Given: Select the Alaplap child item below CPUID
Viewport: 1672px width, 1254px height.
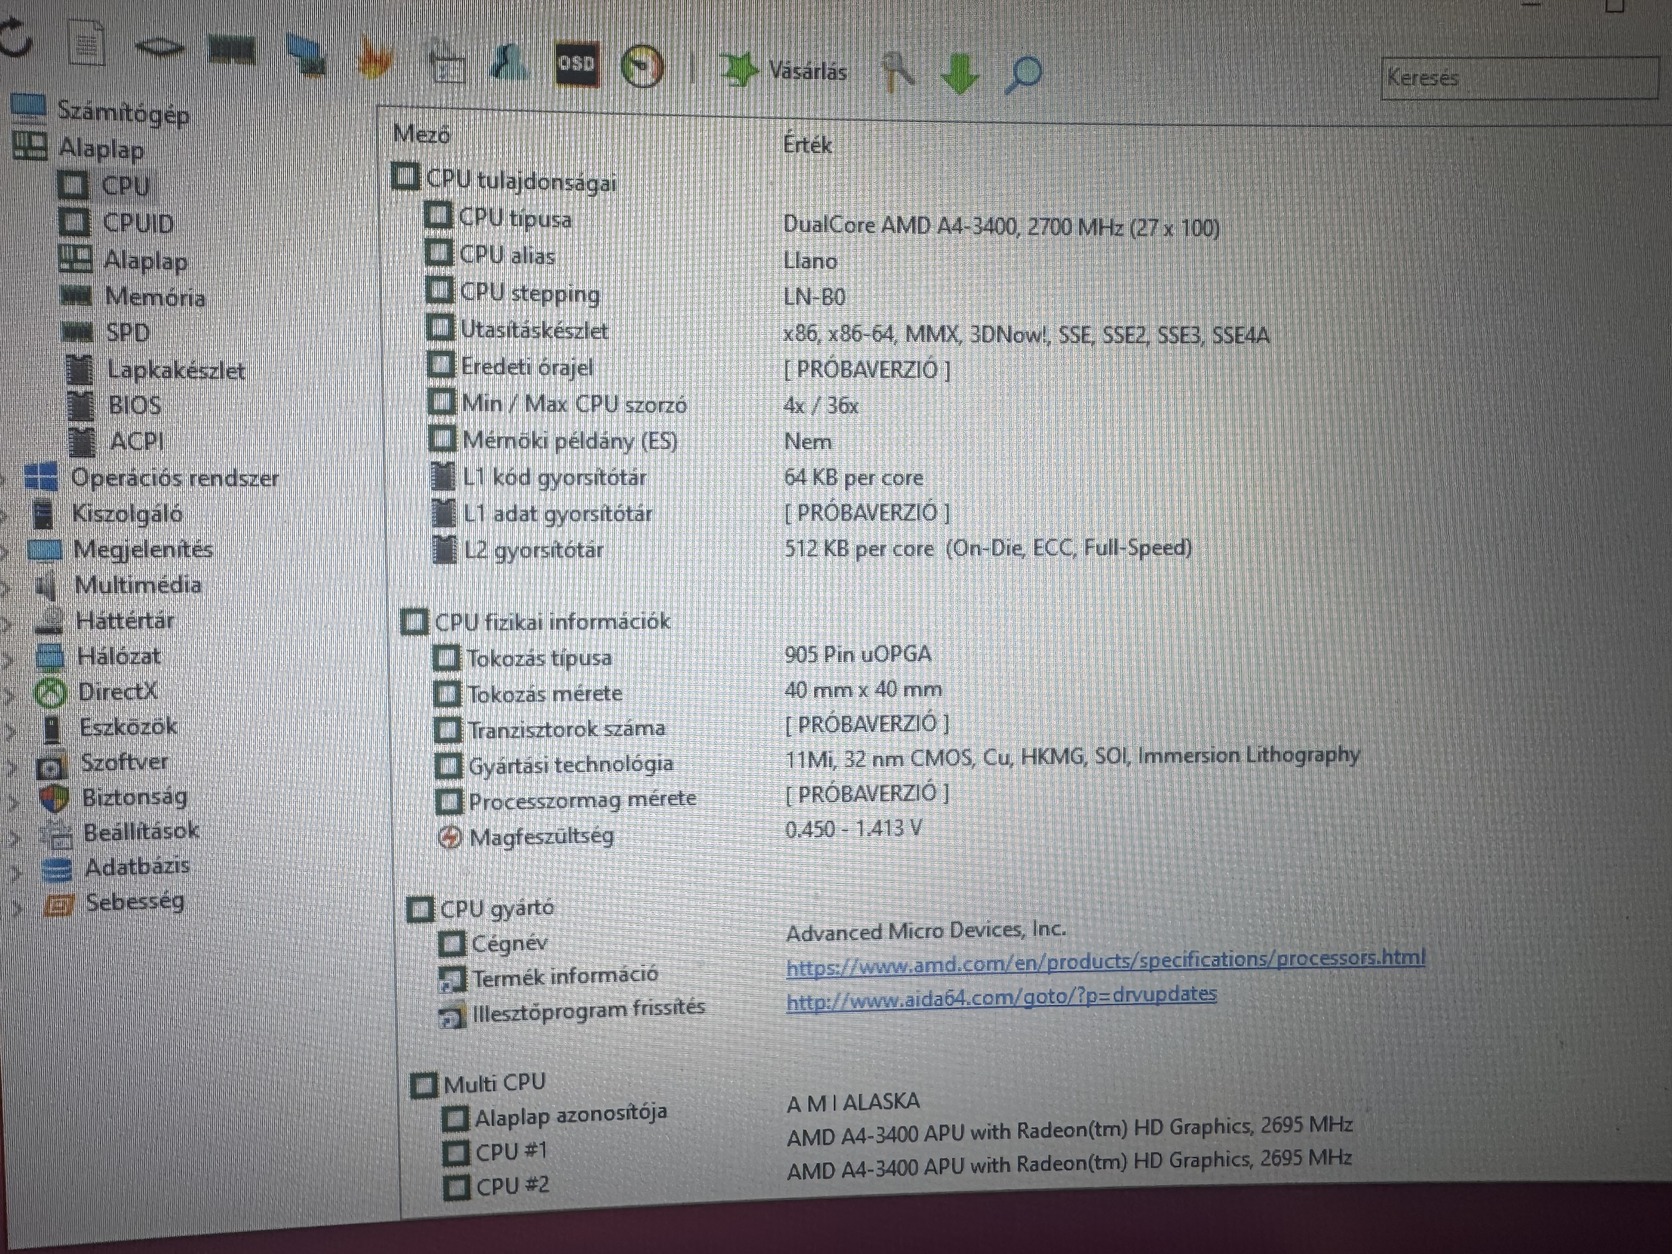Looking at the screenshot, I should pyautogui.click(x=145, y=261).
